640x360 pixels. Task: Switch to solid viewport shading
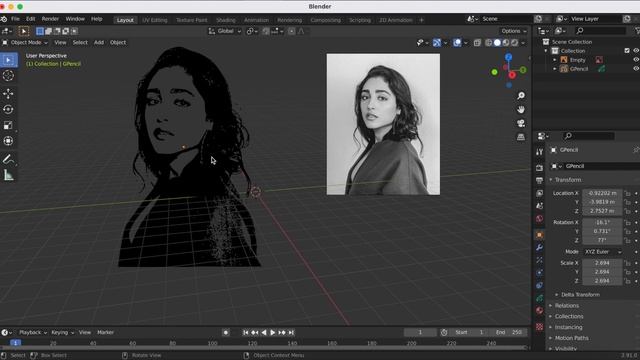(497, 42)
